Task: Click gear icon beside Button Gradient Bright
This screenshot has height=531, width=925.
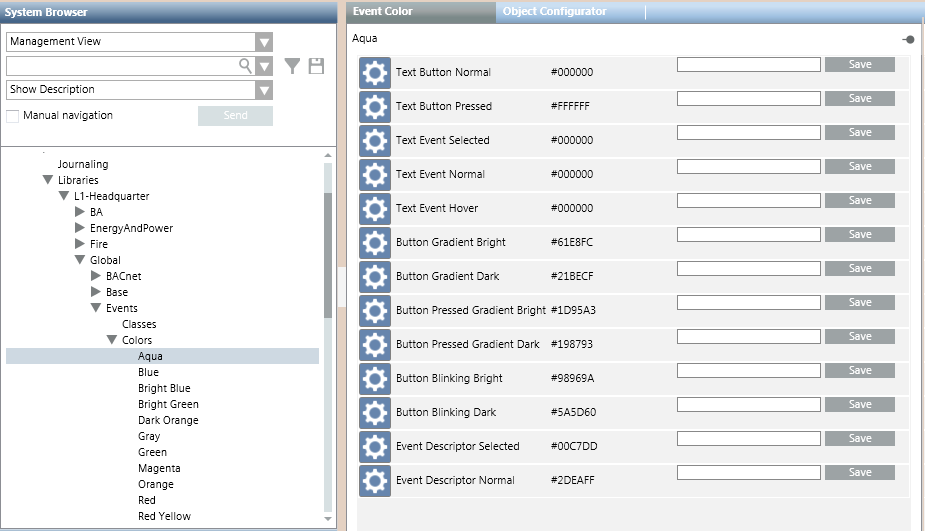Action: coord(374,243)
